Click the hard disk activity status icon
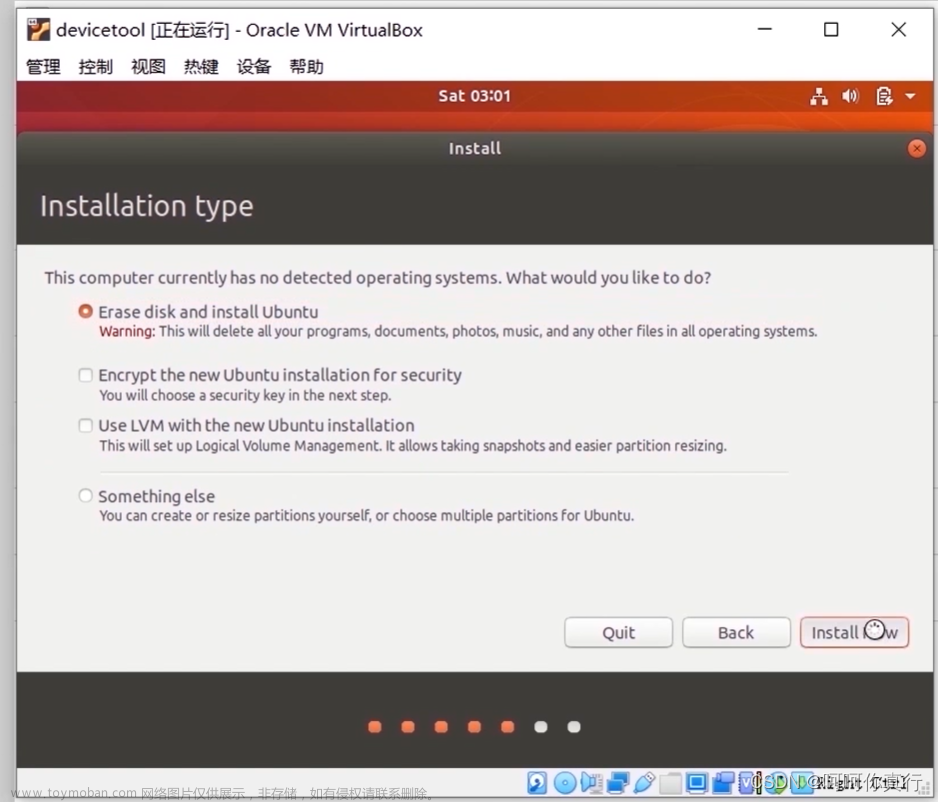The height and width of the screenshot is (802, 938). [x=537, y=782]
